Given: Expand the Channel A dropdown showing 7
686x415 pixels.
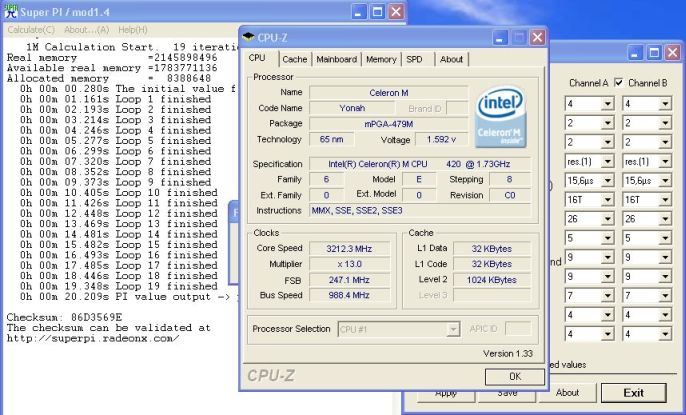Looking at the screenshot, I should click(607, 296).
